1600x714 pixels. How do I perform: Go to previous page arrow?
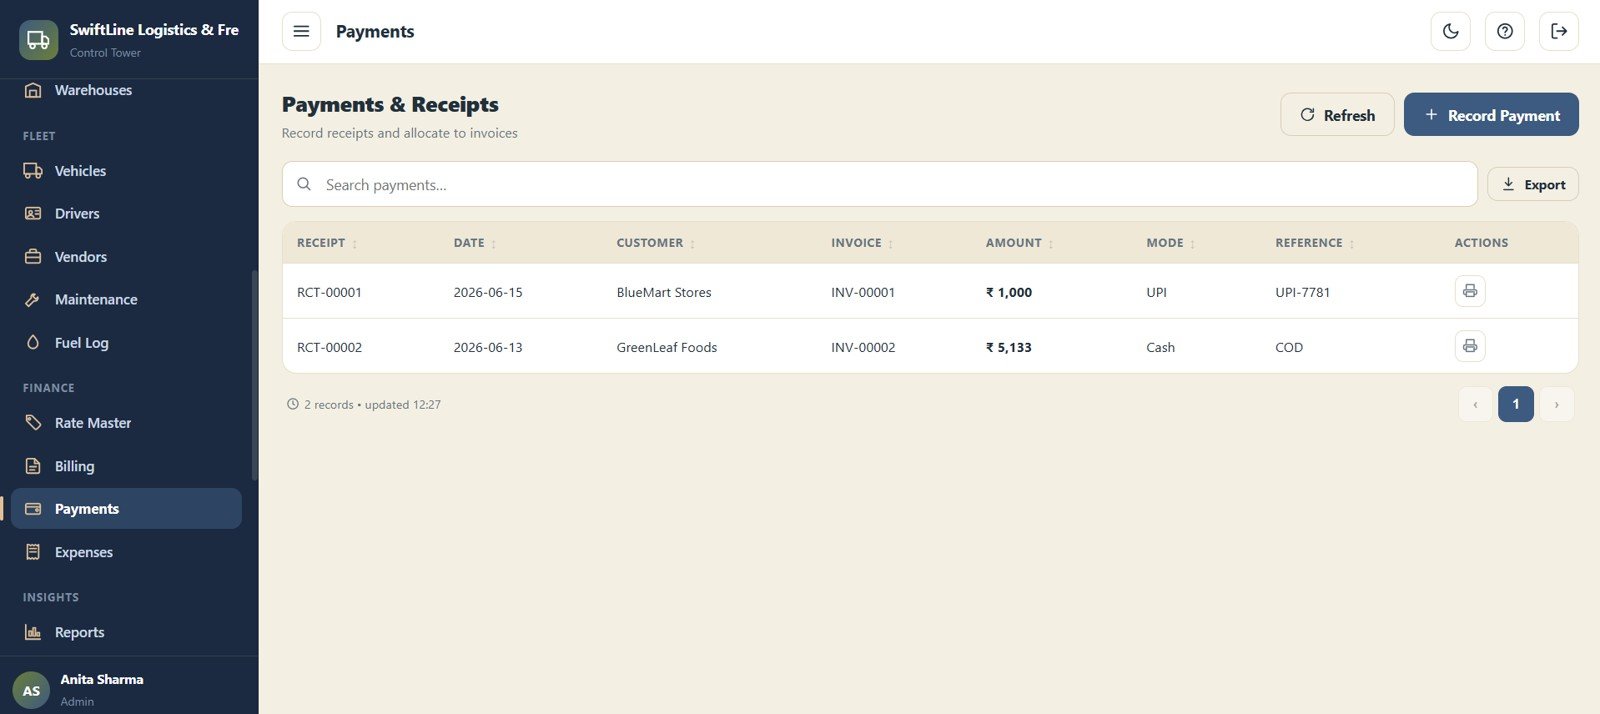1475,404
